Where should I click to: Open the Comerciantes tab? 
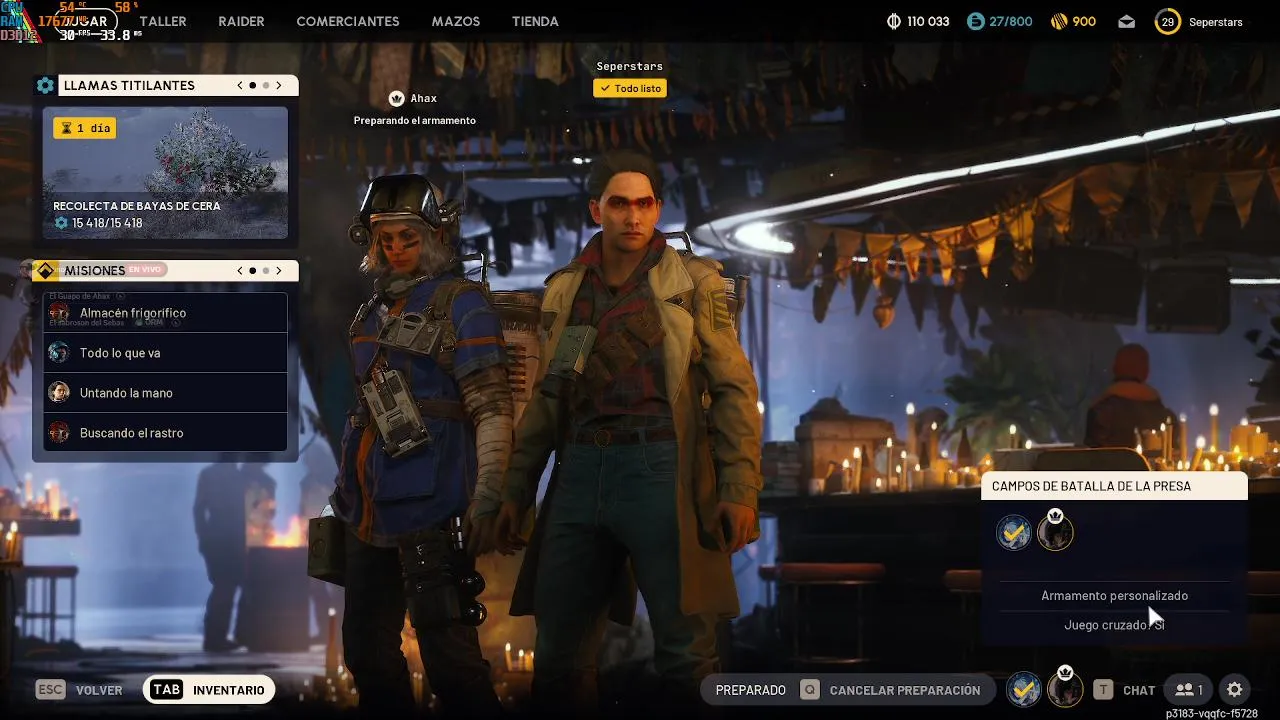click(x=348, y=21)
